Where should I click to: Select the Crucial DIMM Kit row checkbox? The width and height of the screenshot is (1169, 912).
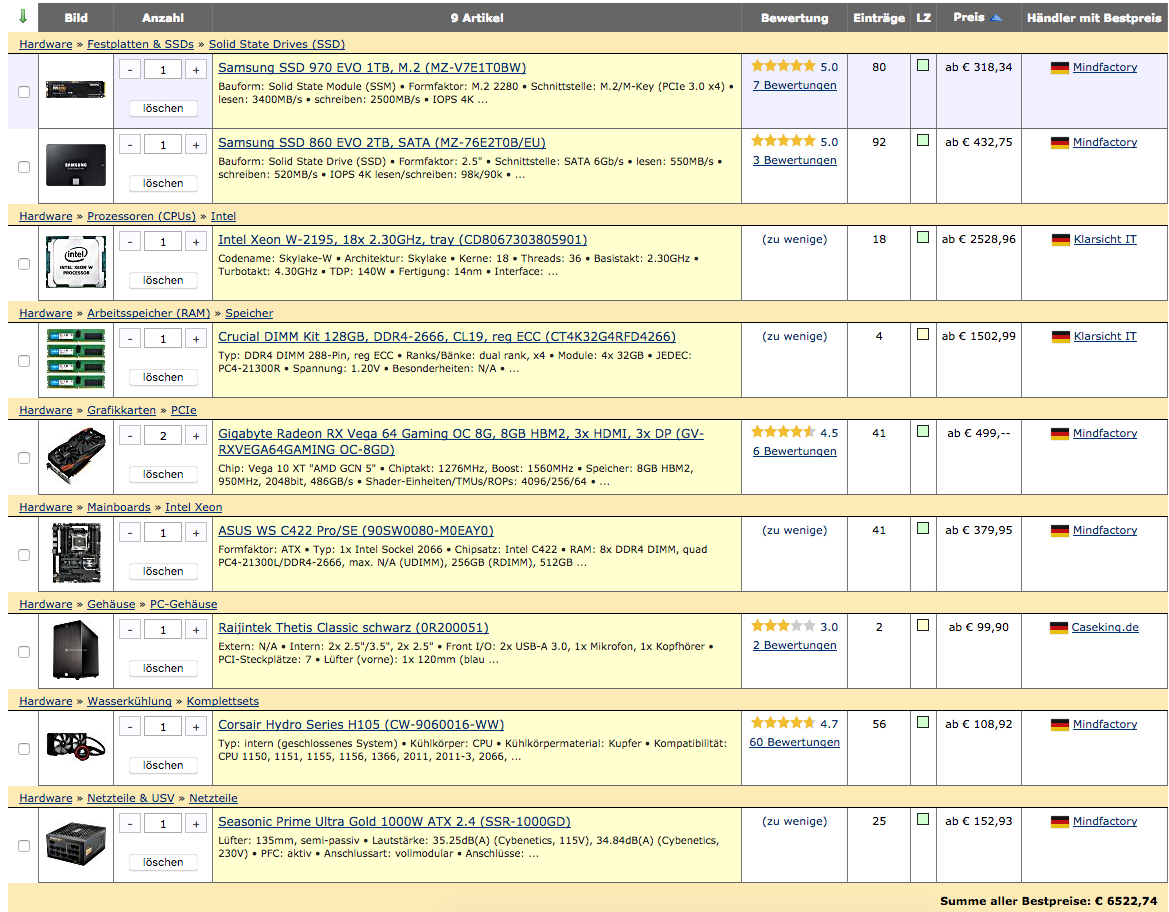click(x=24, y=361)
